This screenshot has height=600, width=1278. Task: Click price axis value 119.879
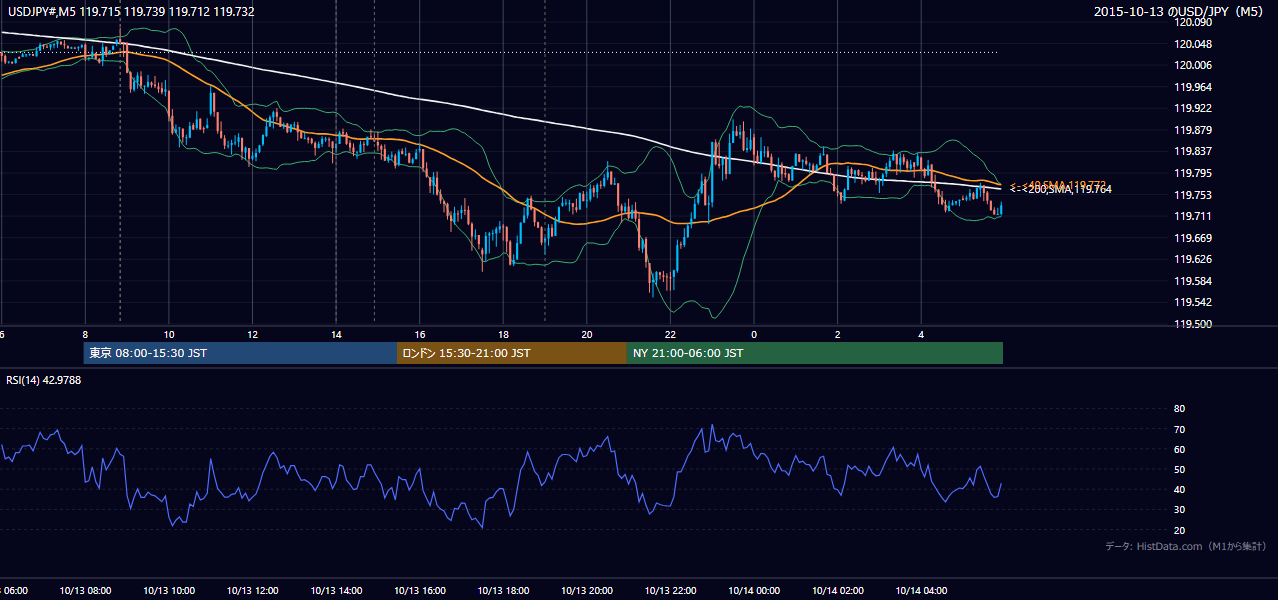(x=1194, y=130)
